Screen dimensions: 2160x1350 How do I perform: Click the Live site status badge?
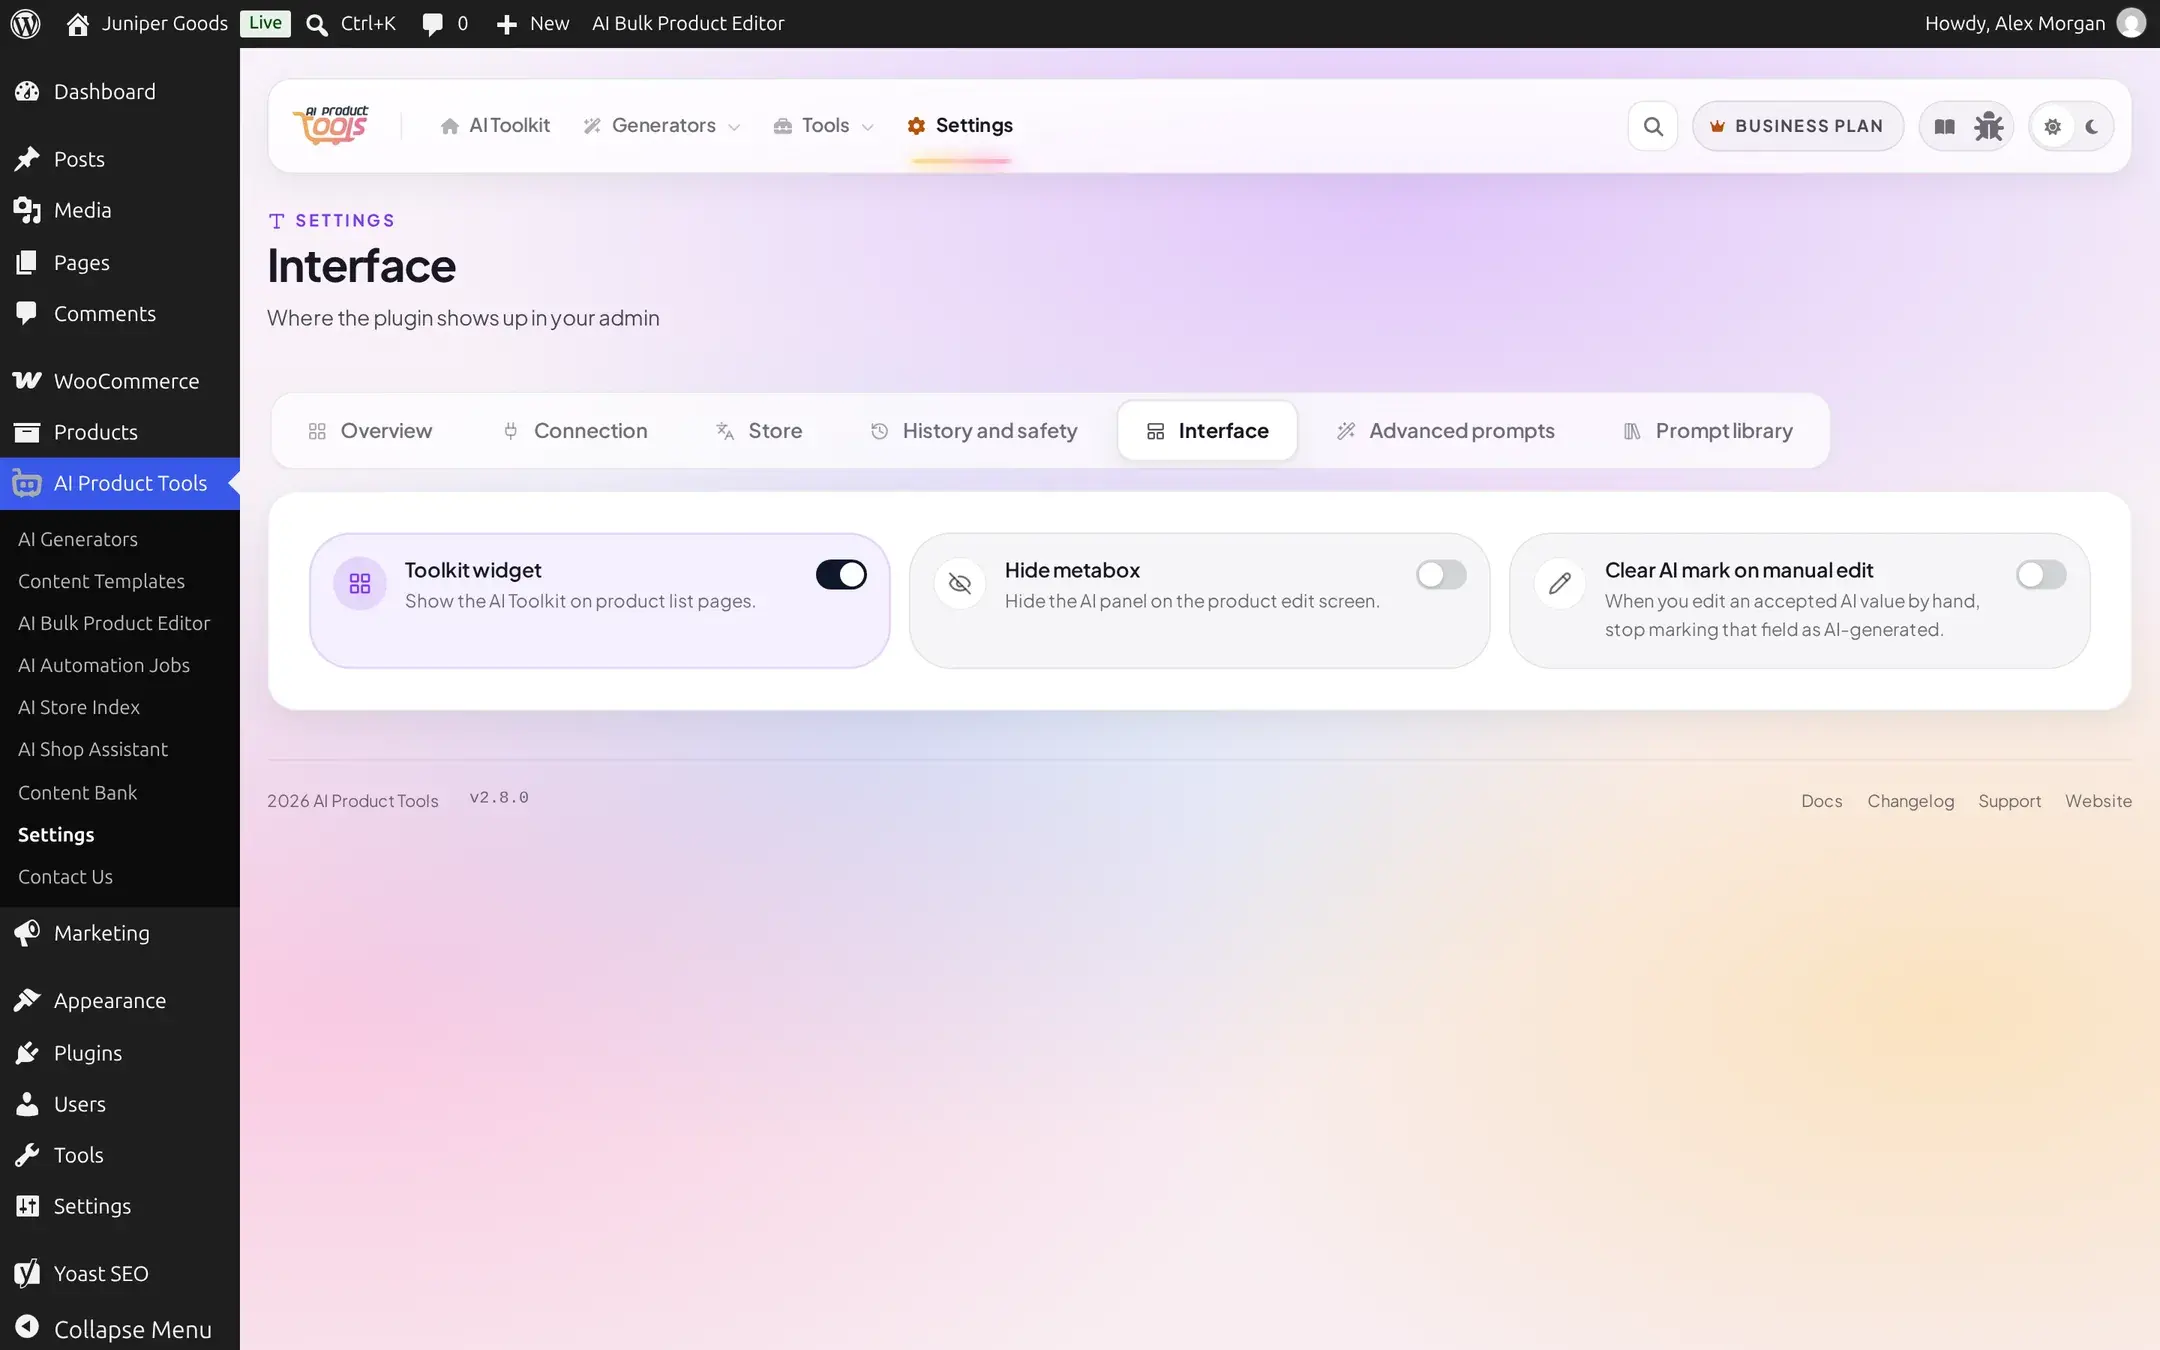pos(265,23)
